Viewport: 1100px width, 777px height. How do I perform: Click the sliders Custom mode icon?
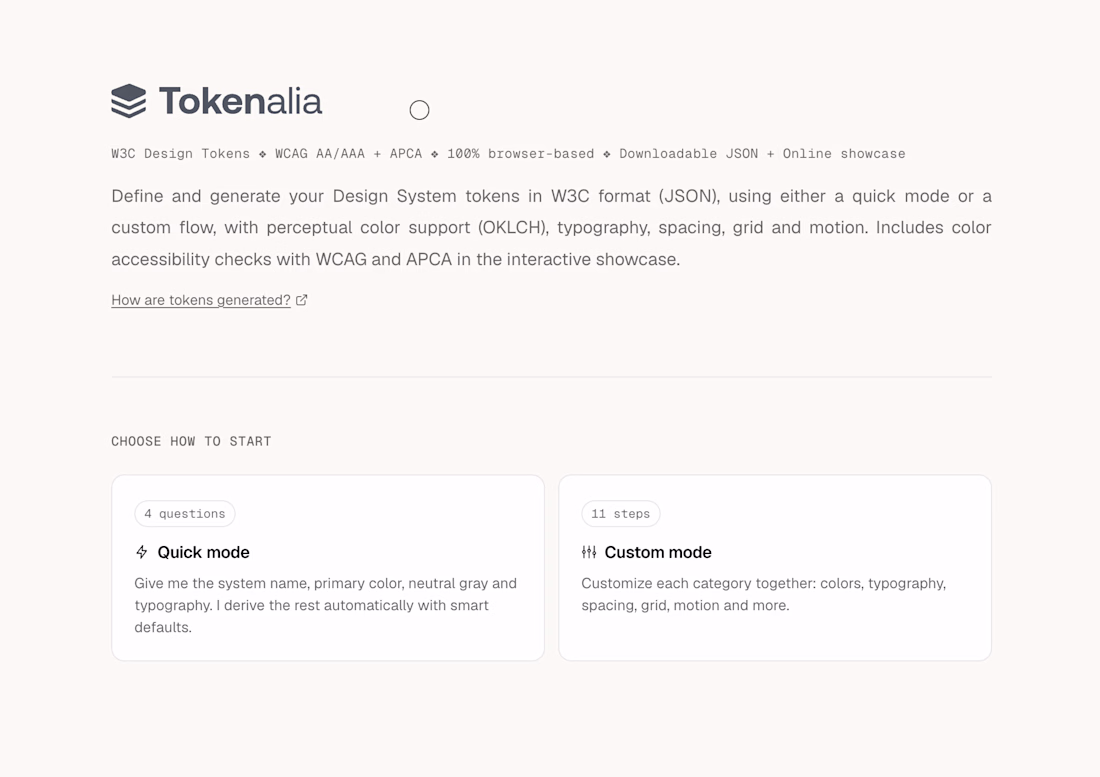pyautogui.click(x=589, y=553)
